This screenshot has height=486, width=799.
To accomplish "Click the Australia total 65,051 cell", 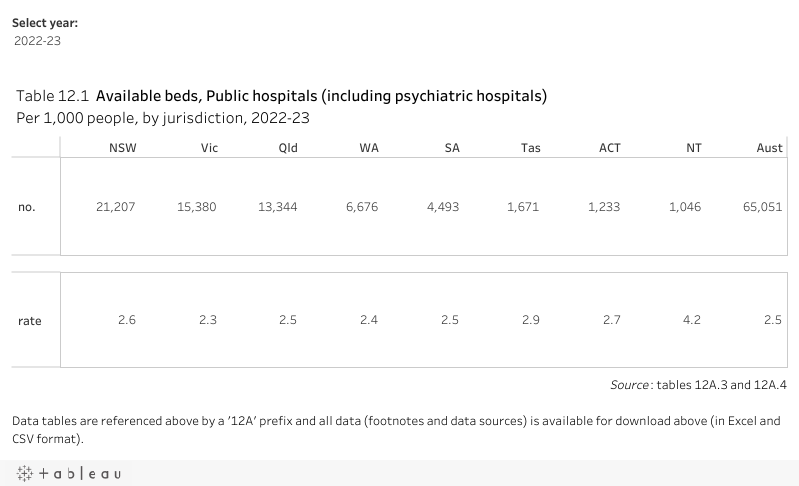I will 762,207.
